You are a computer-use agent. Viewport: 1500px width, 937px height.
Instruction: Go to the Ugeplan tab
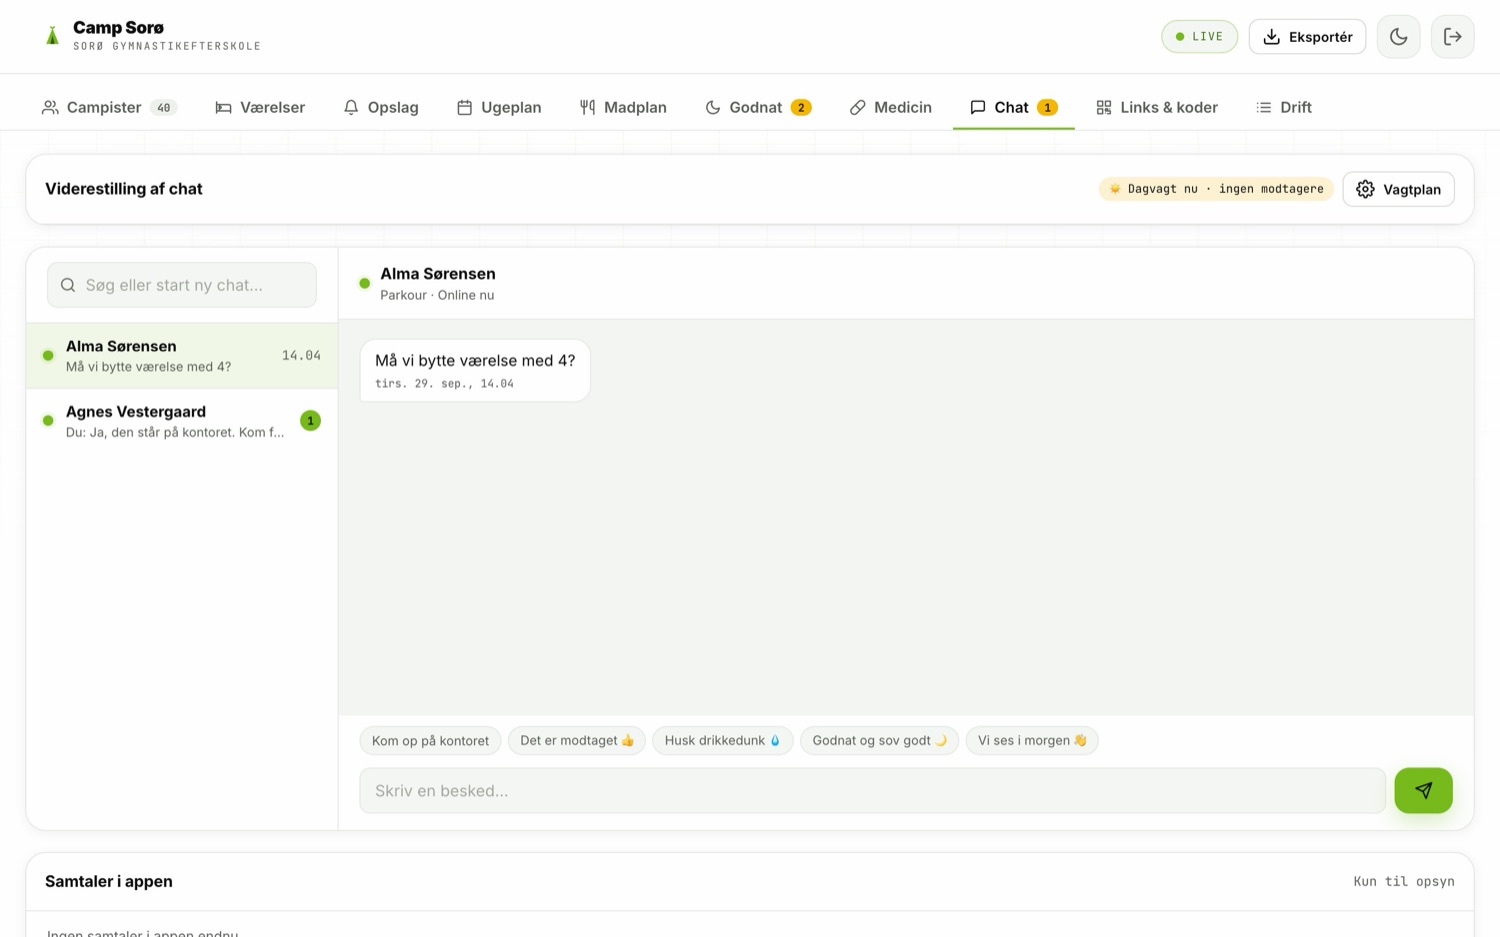point(499,107)
